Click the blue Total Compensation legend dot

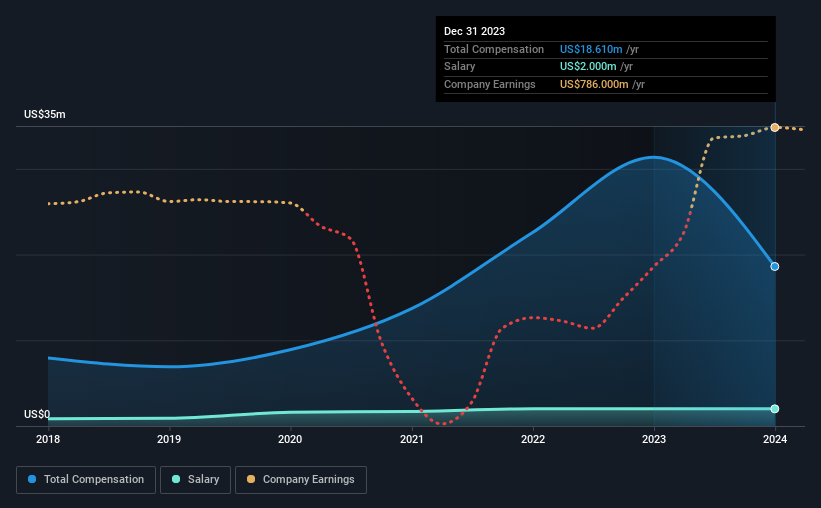(x=32, y=479)
